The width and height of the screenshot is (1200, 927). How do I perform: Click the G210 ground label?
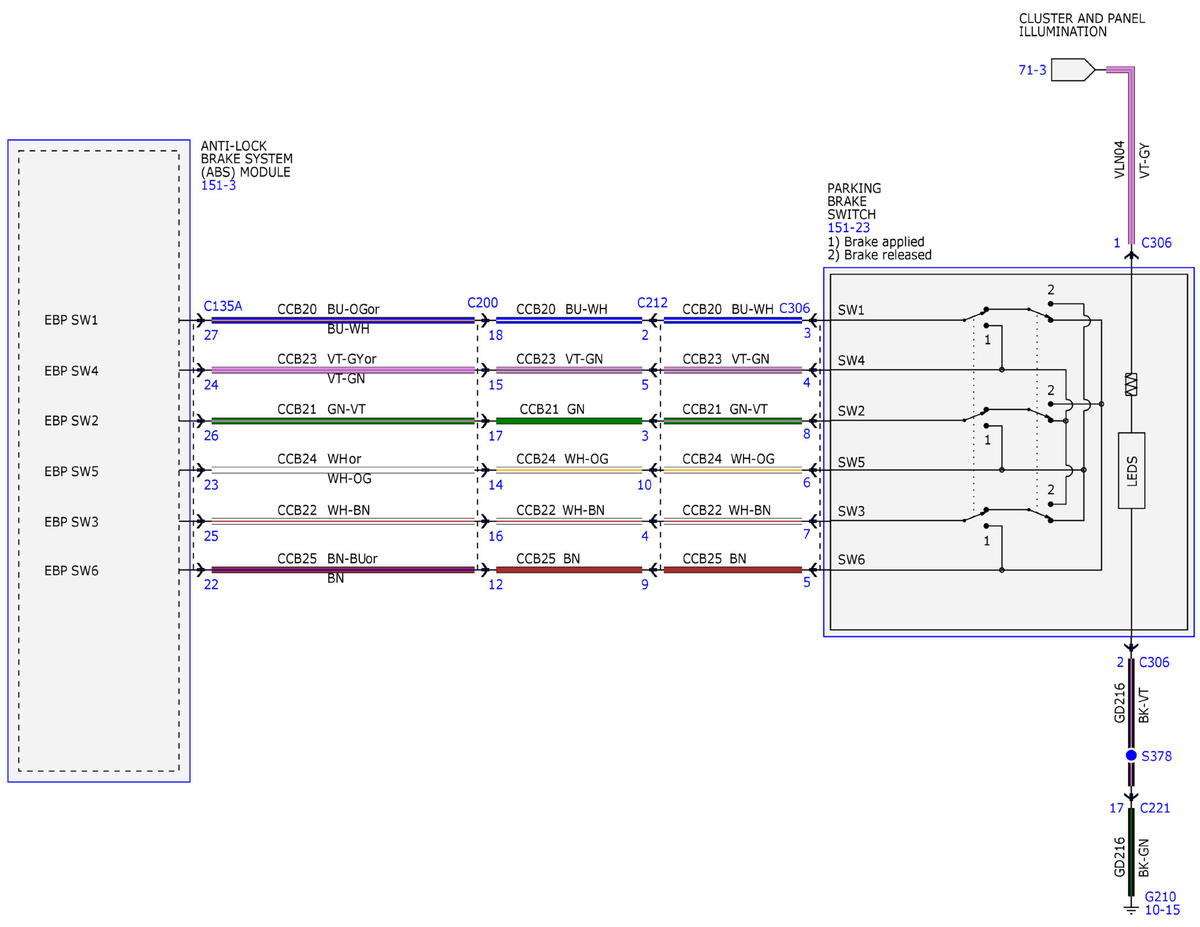[x=1161, y=896]
